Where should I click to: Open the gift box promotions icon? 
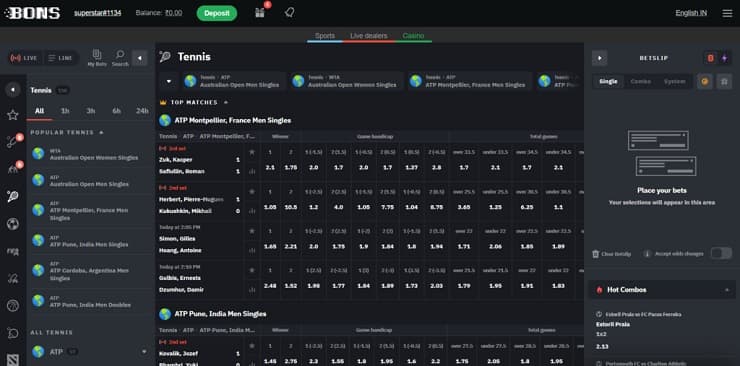coord(260,13)
